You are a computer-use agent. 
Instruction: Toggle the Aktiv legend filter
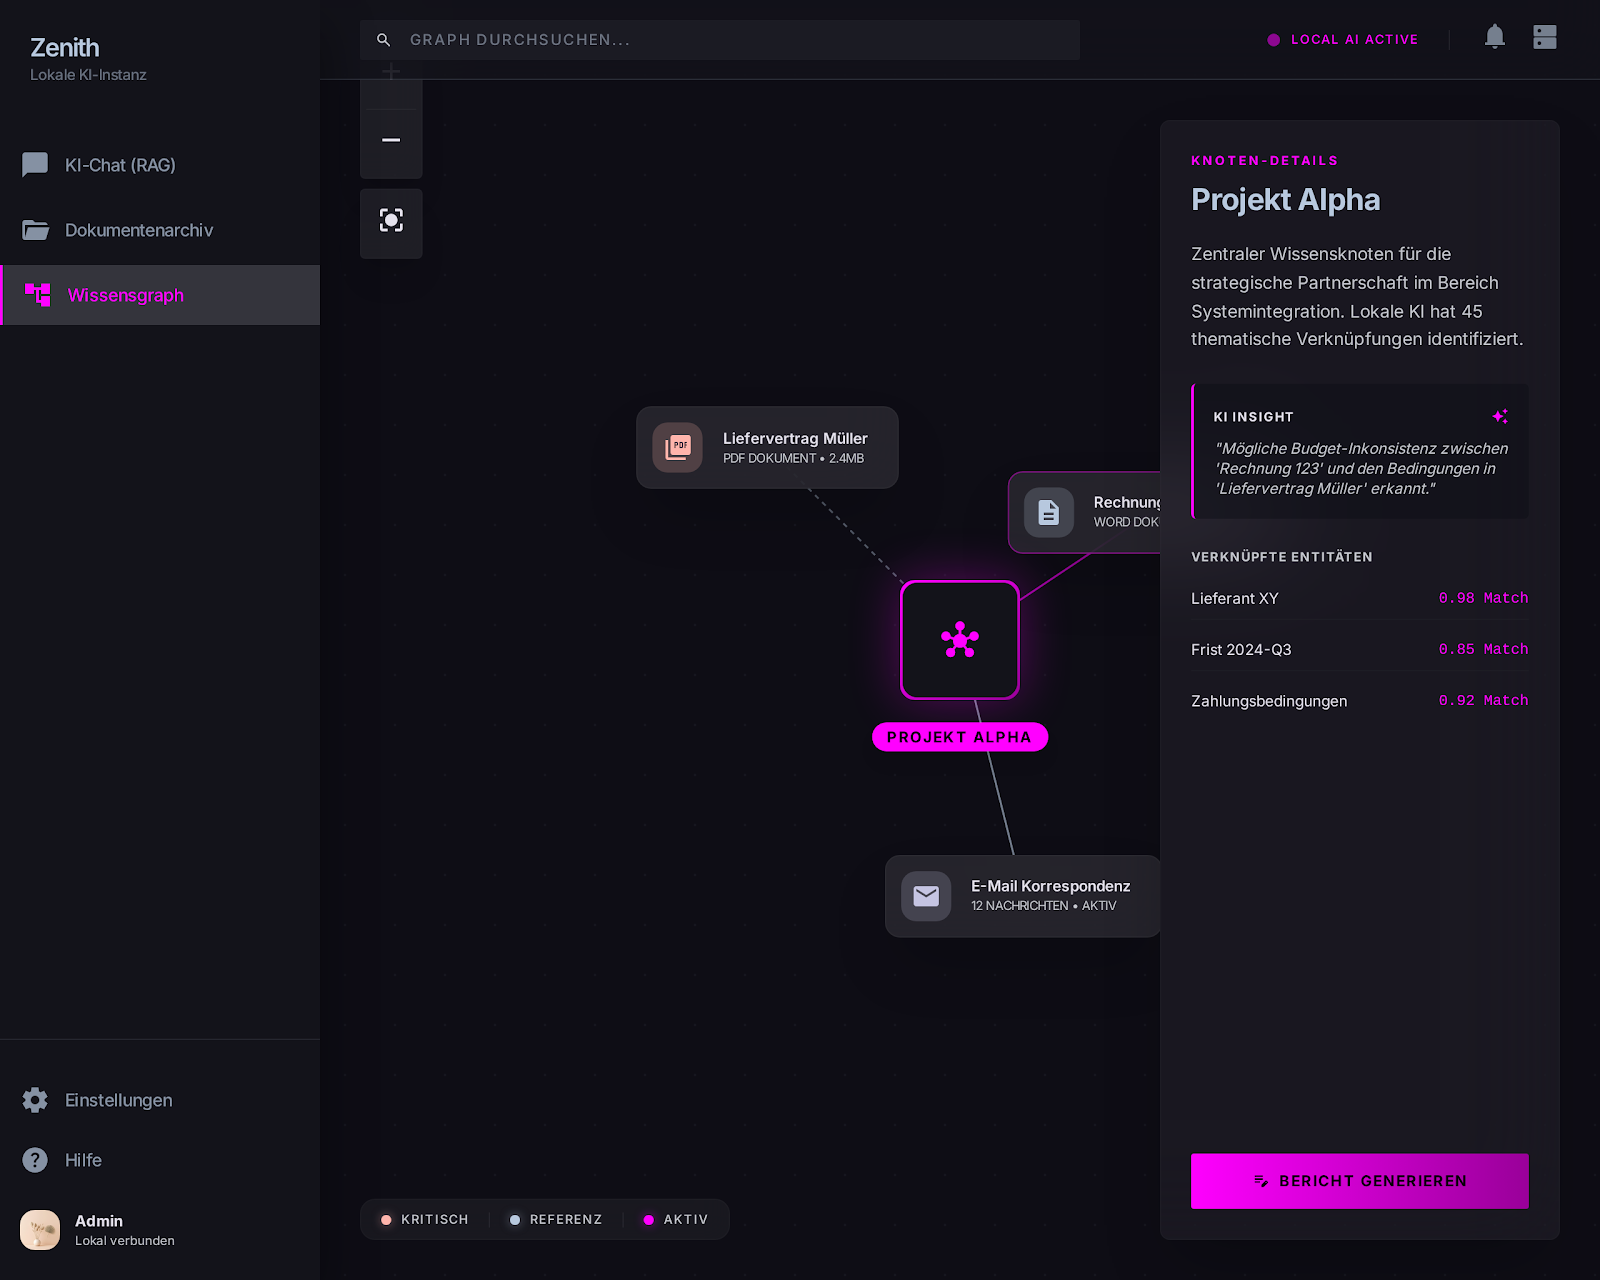676,1220
